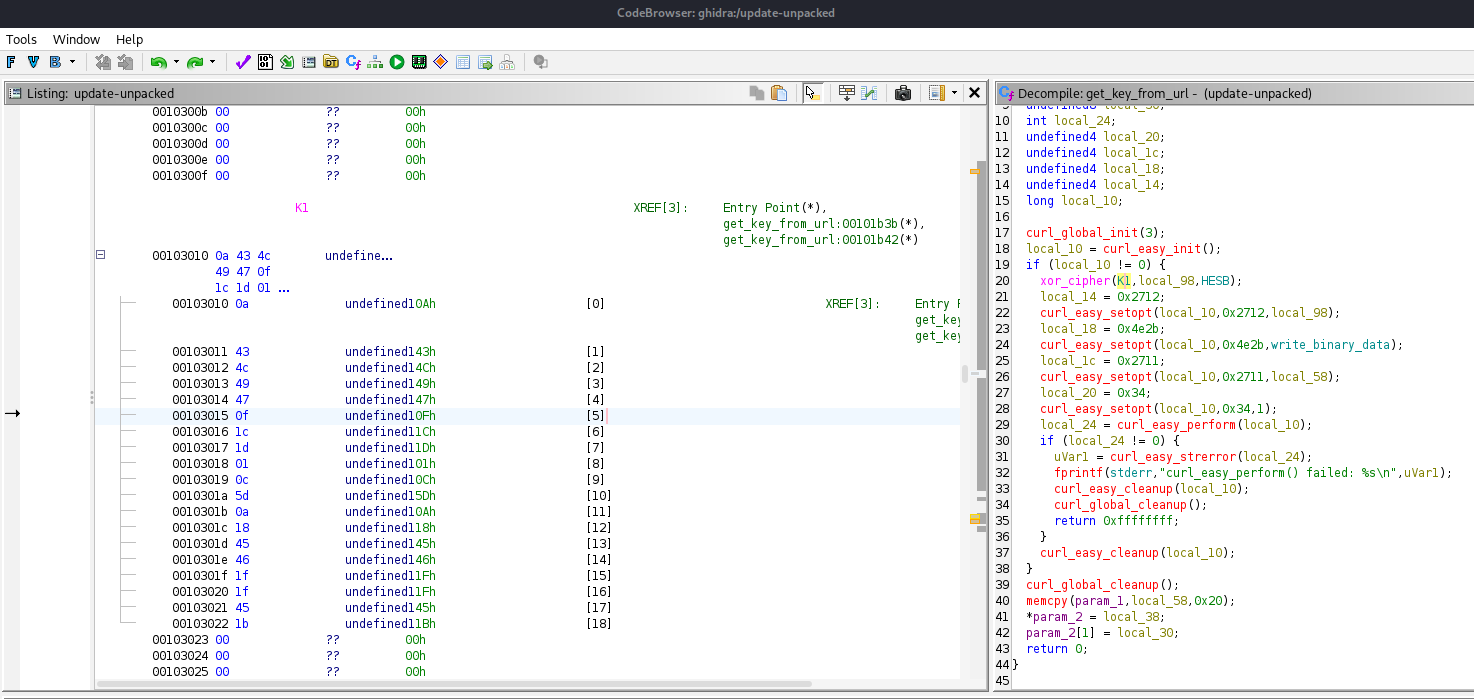Click the green Redo arrow
Image resolution: width=1474 pixels, height=699 pixels.
(195, 62)
